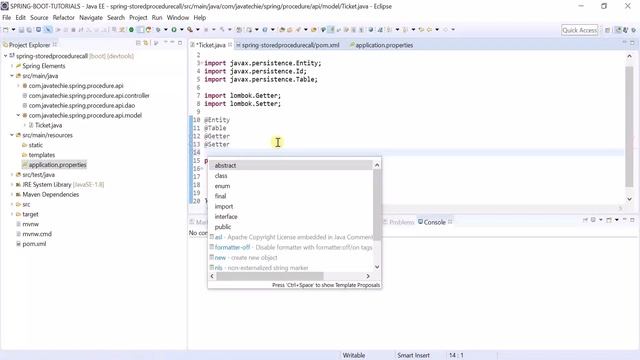Click the Open Perspective icon near Quick Access
The height and width of the screenshot is (360, 640).
[607, 30]
